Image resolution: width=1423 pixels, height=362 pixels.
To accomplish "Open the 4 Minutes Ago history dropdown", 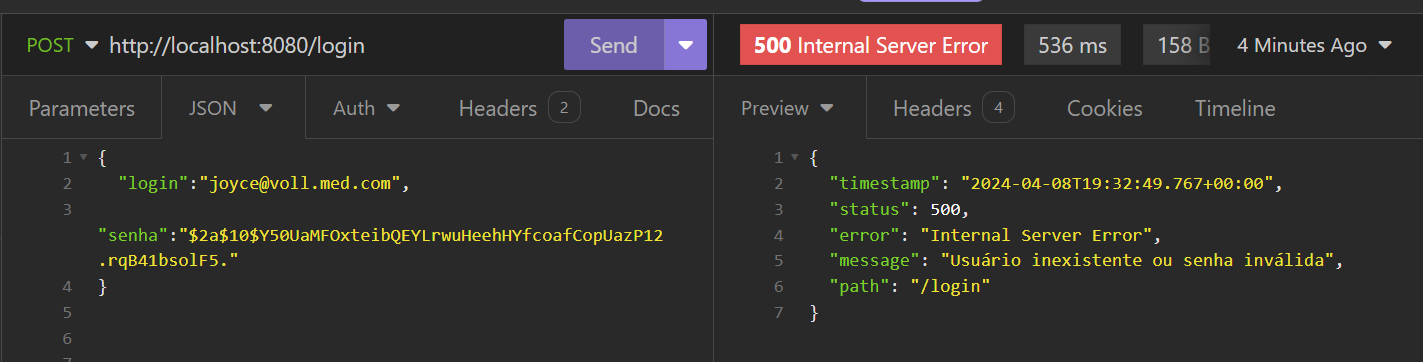I will pyautogui.click(x=1314, y=45).
